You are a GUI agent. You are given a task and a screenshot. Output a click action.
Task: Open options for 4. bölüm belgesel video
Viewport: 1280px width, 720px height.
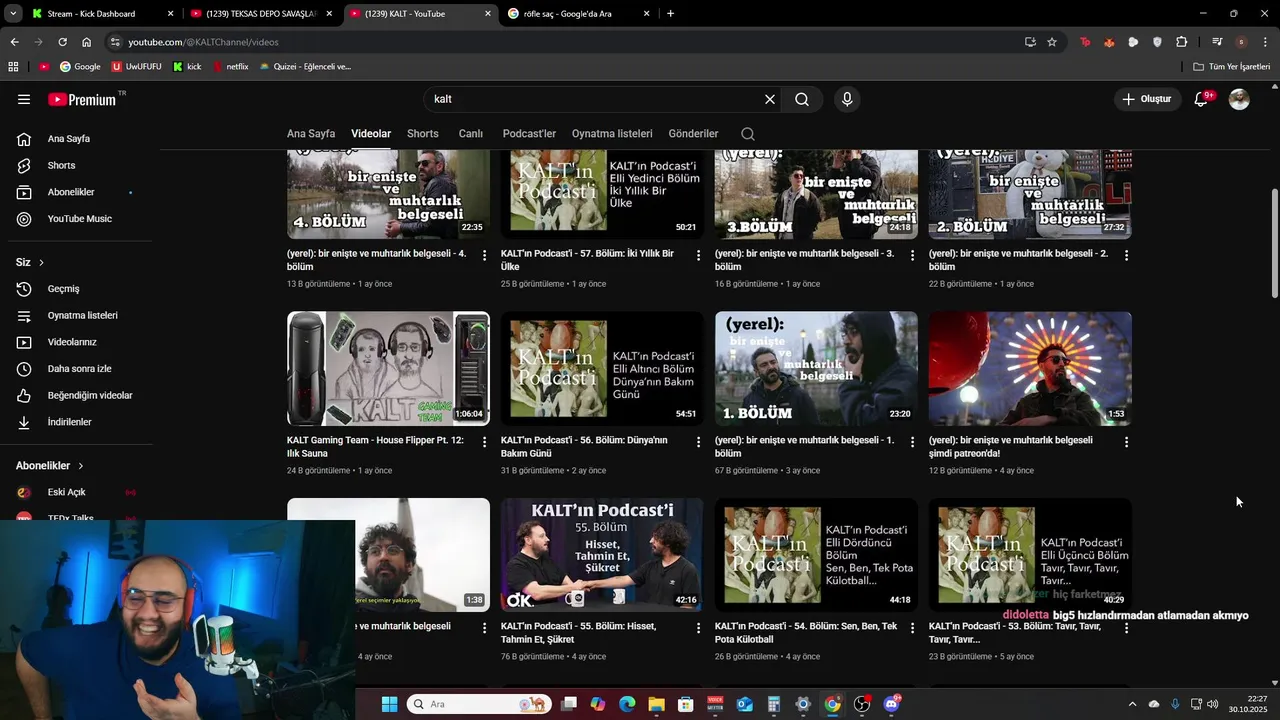tap(485, 256)
